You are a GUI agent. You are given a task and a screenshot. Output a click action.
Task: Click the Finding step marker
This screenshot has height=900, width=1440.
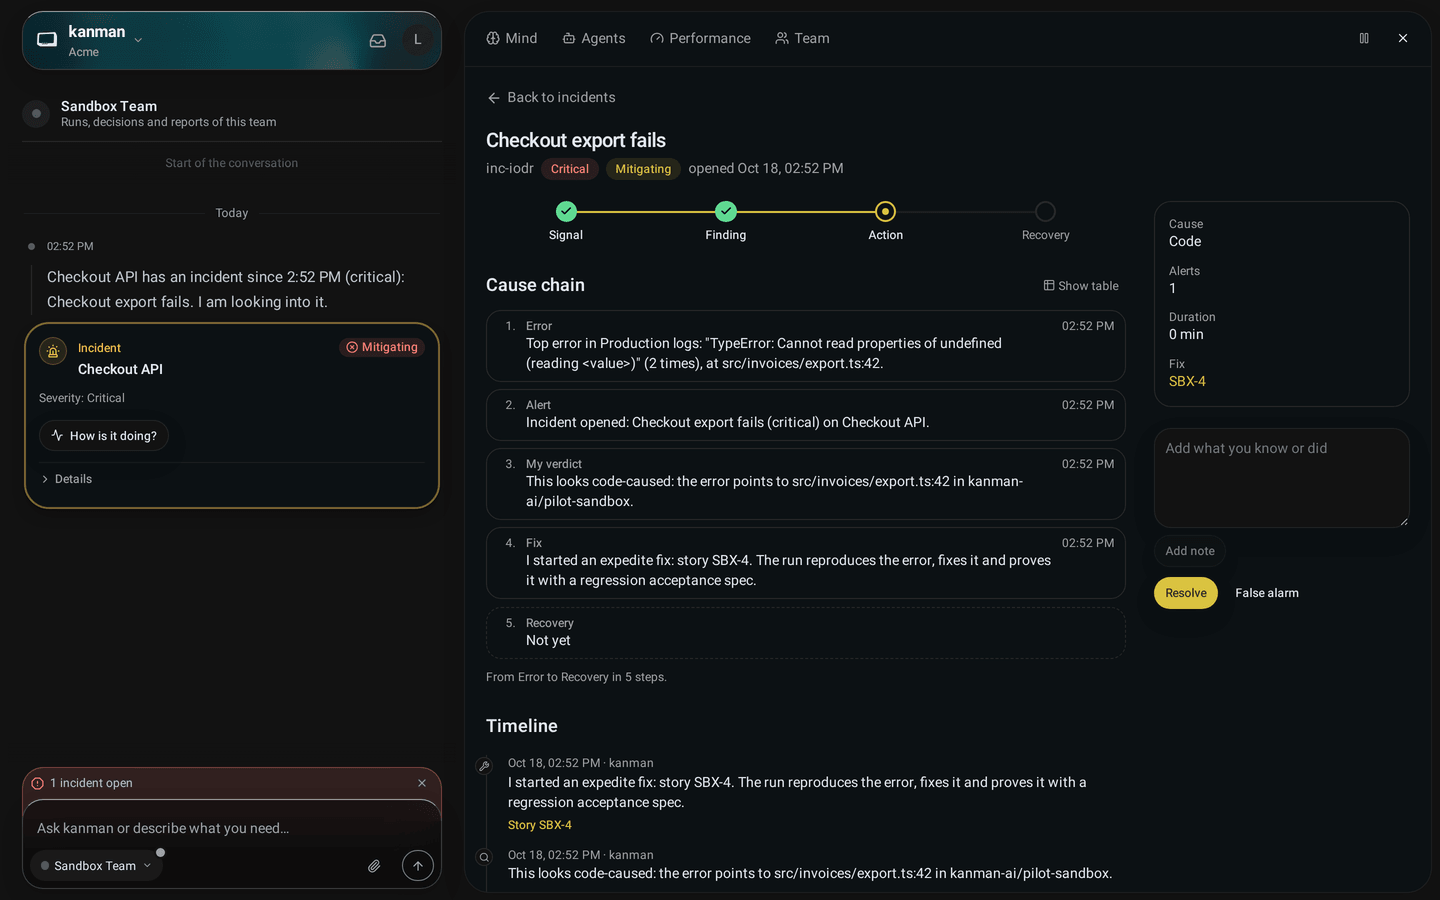[x=726, y=211]
